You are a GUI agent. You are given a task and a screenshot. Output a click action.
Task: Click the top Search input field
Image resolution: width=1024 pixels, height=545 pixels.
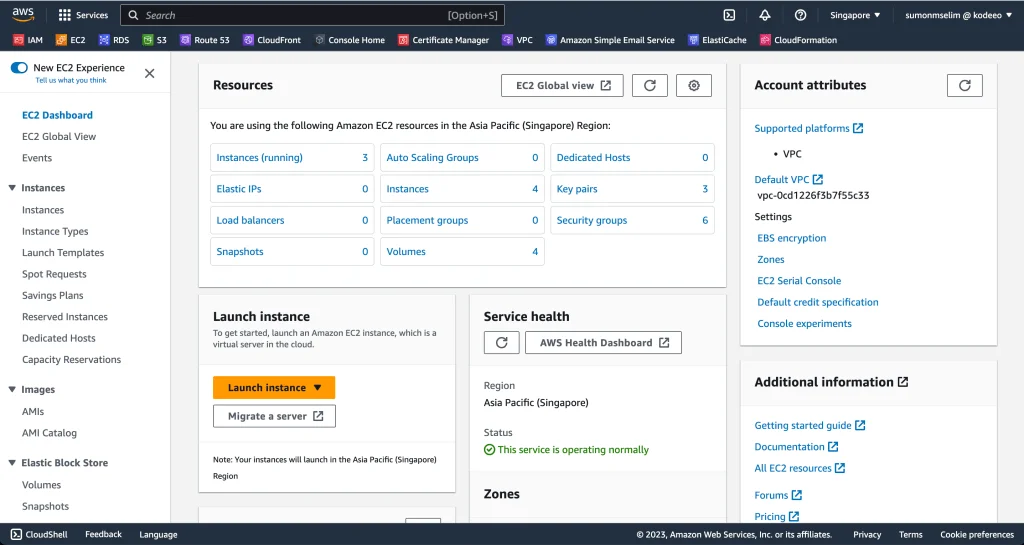coord(312,15)
